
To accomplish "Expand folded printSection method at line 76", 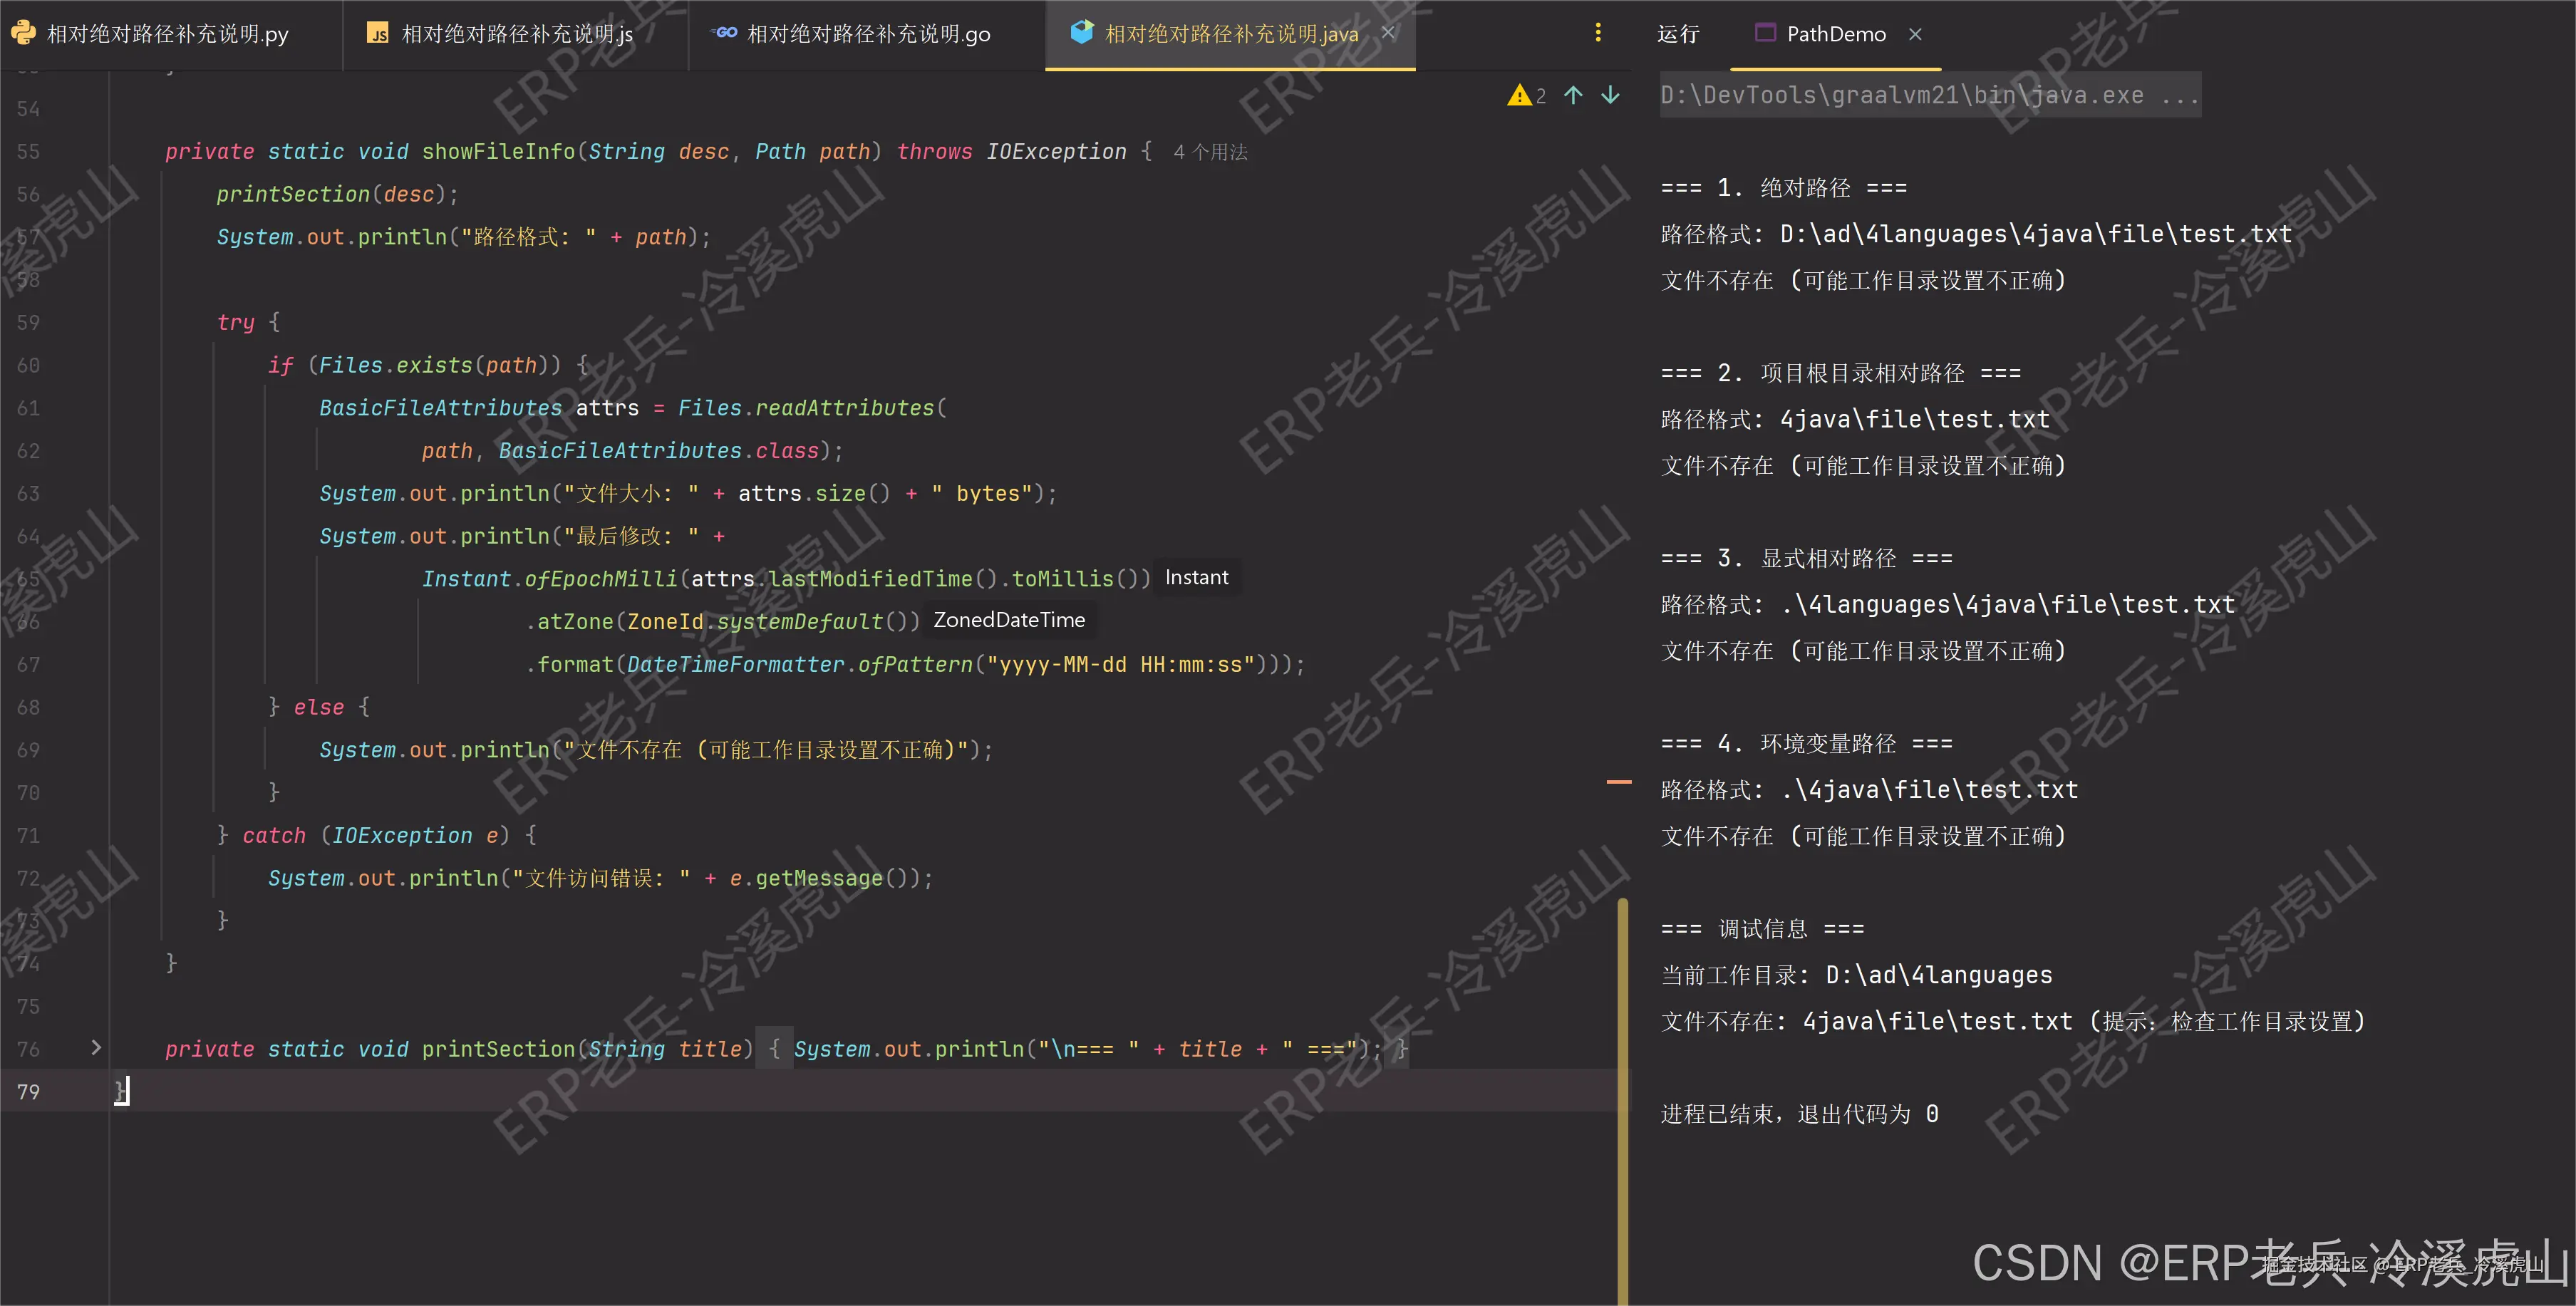I will (x=96, y=1047).
